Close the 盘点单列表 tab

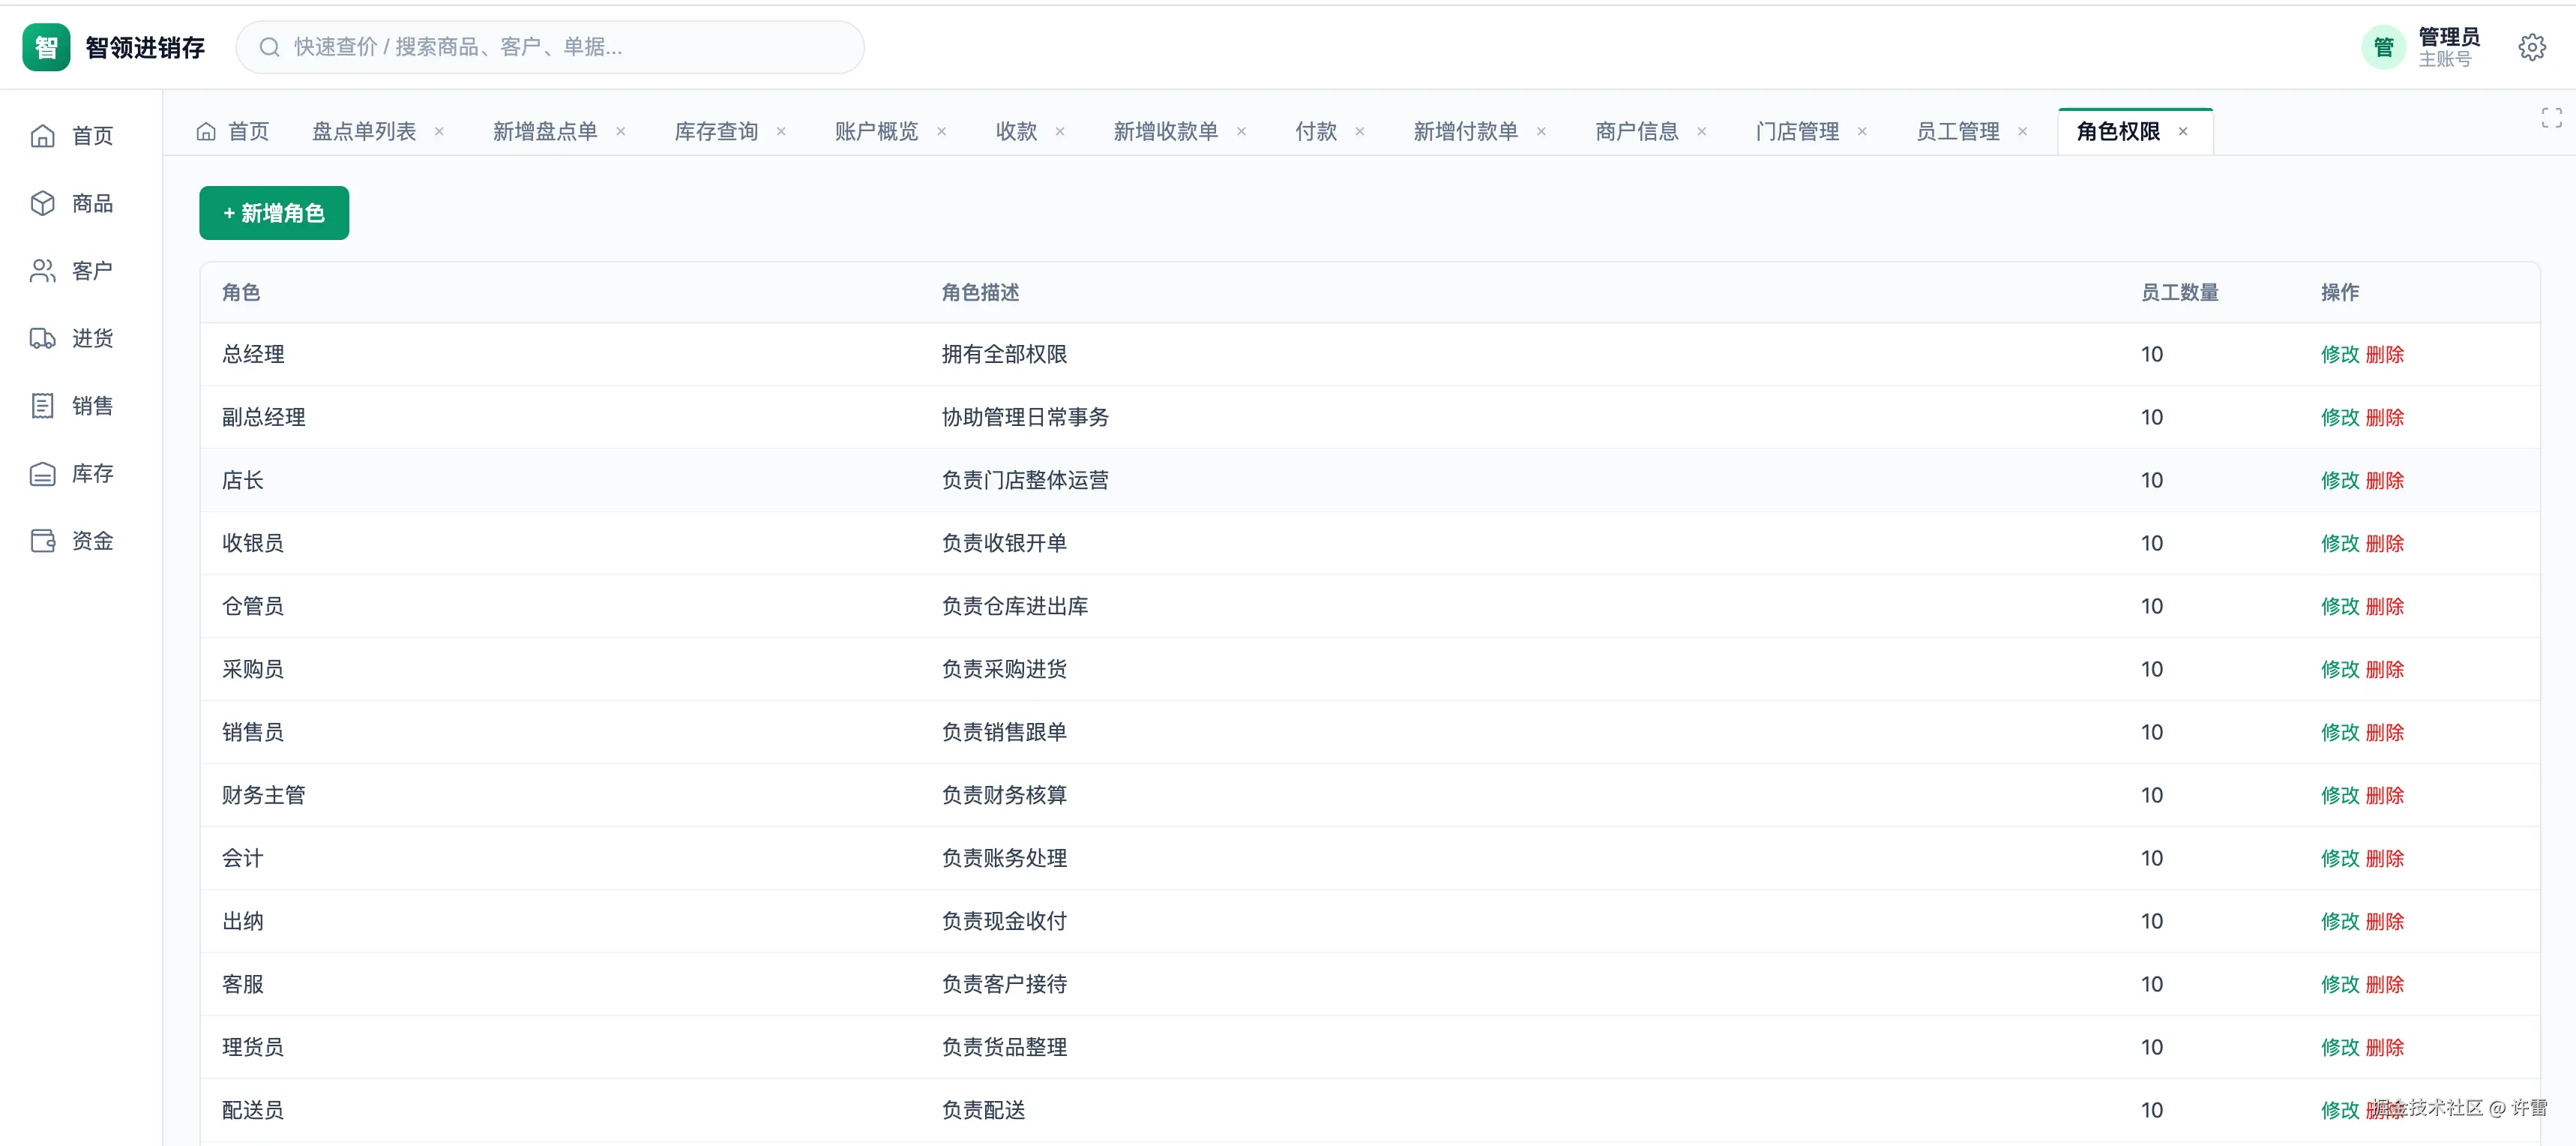pos(439,132)
